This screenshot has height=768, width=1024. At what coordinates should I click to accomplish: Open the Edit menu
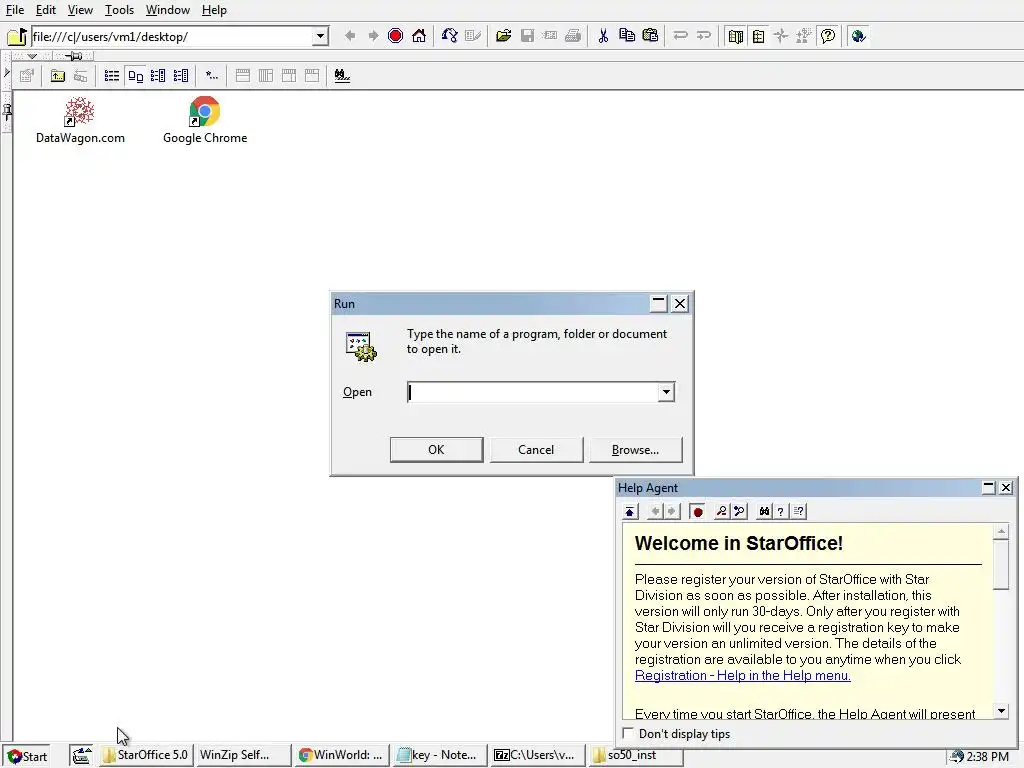(x=45, y=10)
